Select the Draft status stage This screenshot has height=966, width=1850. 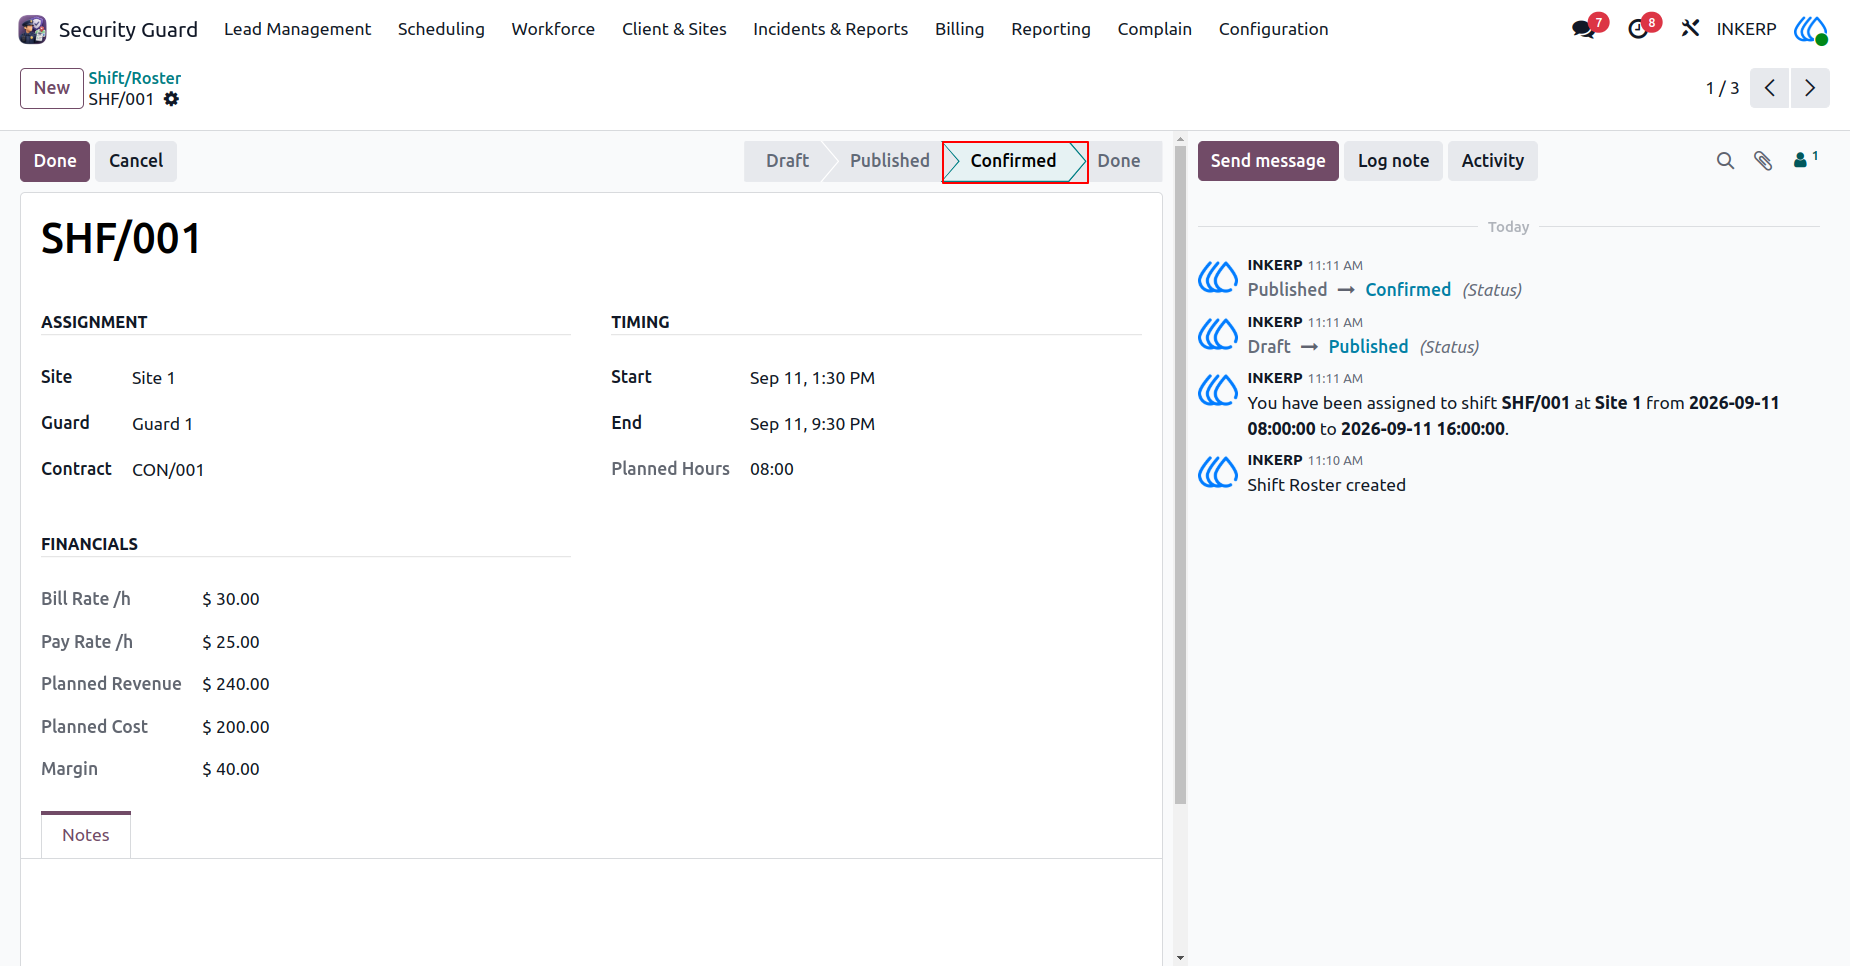(787, 161)
